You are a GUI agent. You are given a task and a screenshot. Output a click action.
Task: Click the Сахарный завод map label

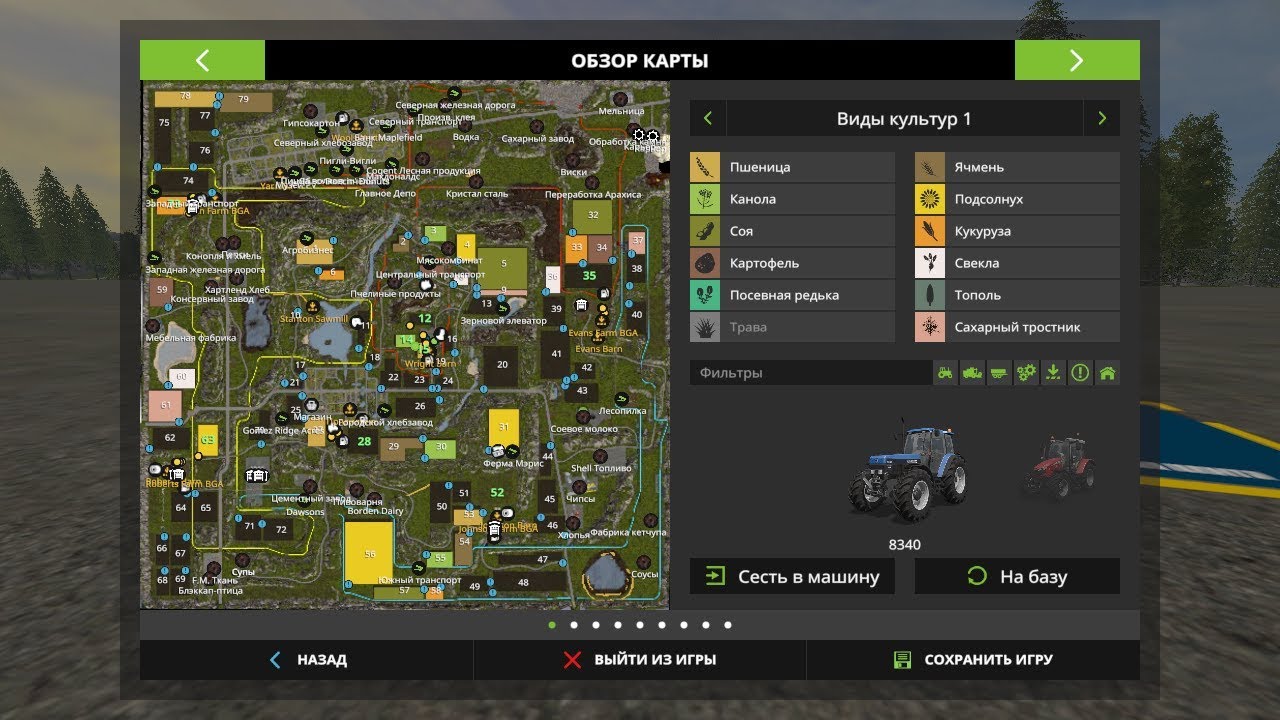pyautogui.click(x=537, y=139)
